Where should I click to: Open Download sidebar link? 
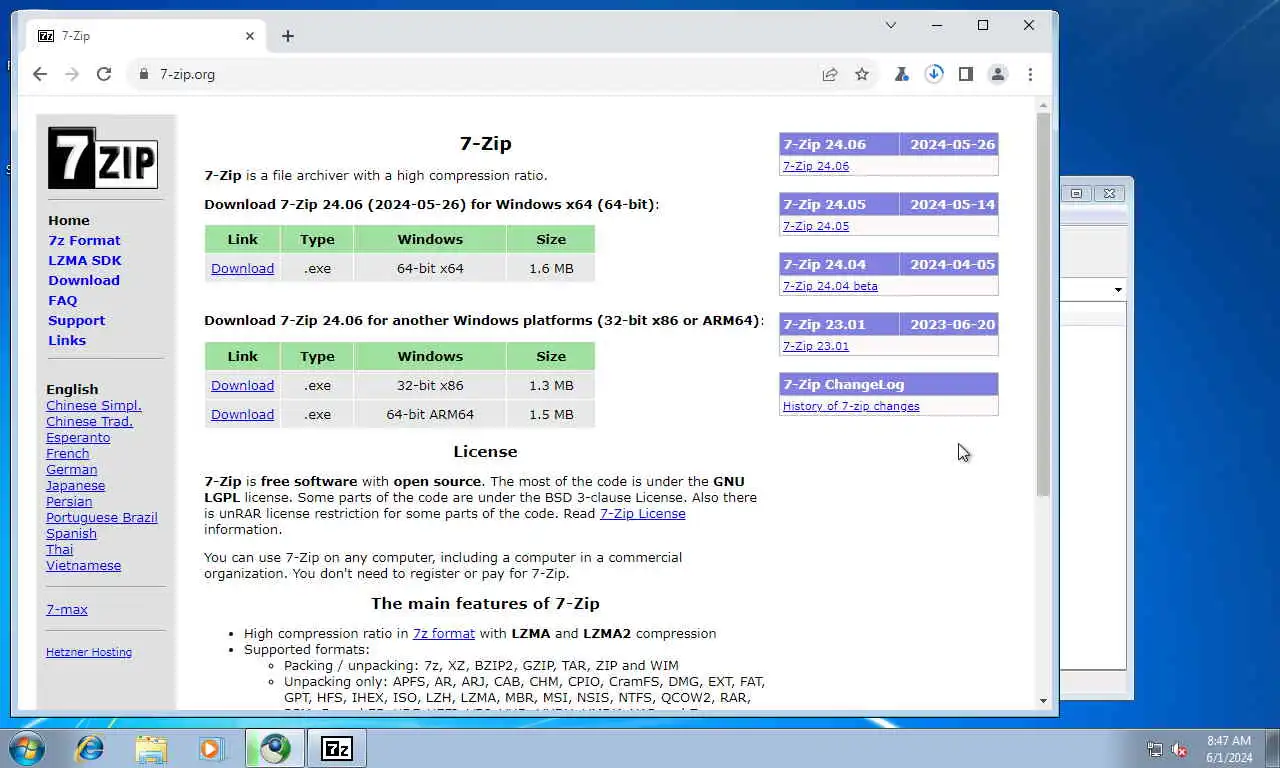click(x=84, y=280)
